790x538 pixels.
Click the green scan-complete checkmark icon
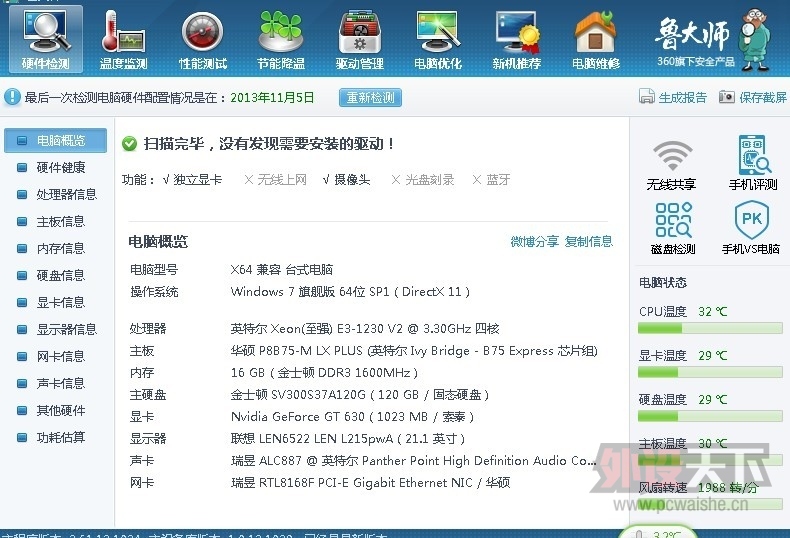click(x=129, y=144)
